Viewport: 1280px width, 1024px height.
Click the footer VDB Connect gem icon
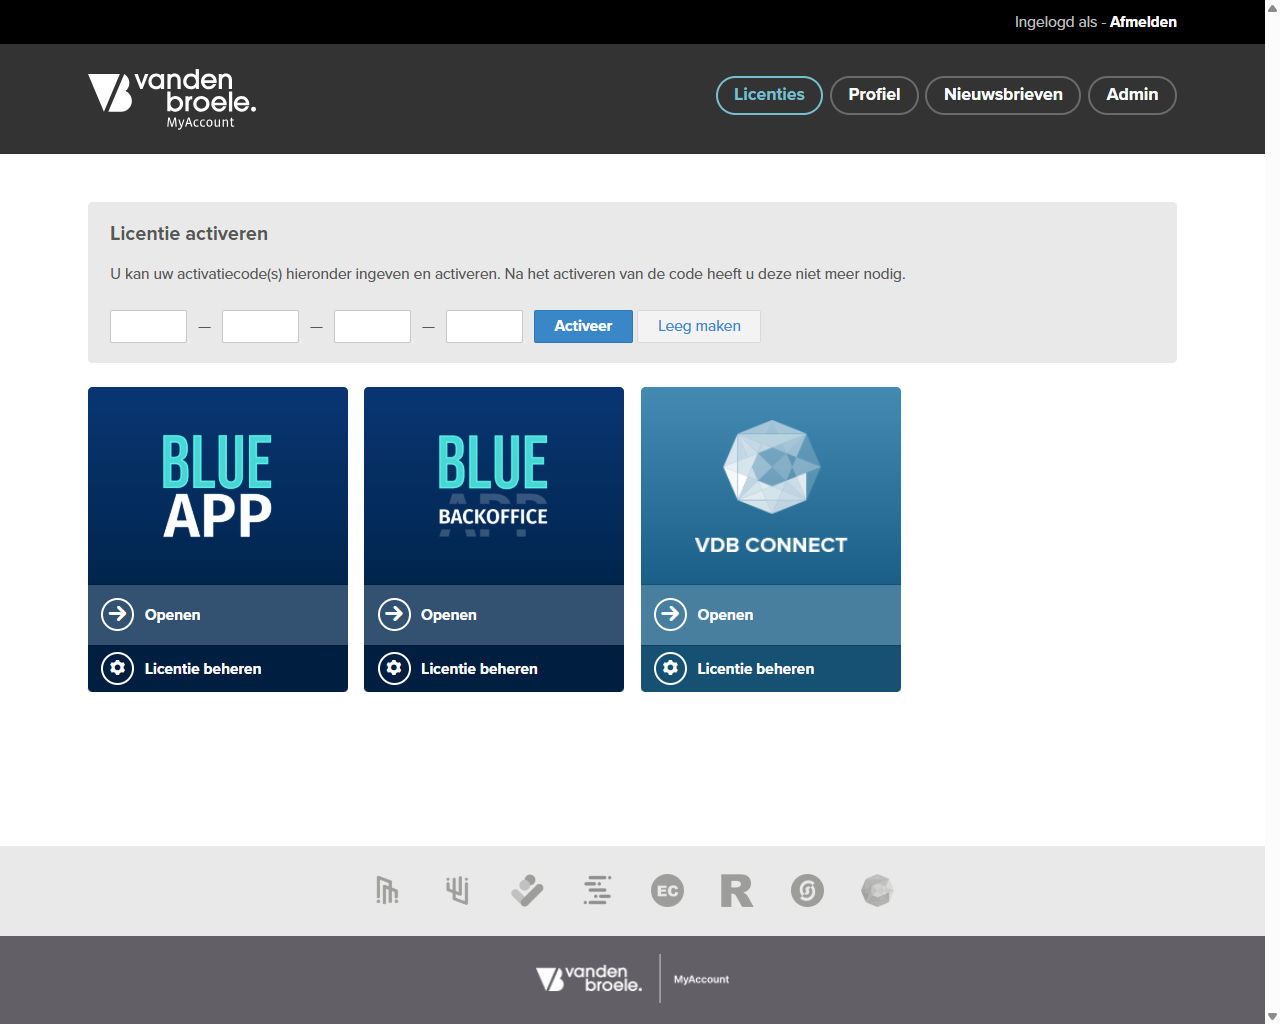pos(877,890)
